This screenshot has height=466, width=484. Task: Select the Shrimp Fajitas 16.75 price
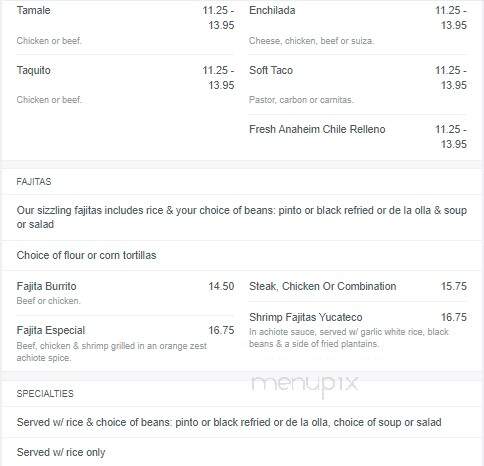coord(454,317)
